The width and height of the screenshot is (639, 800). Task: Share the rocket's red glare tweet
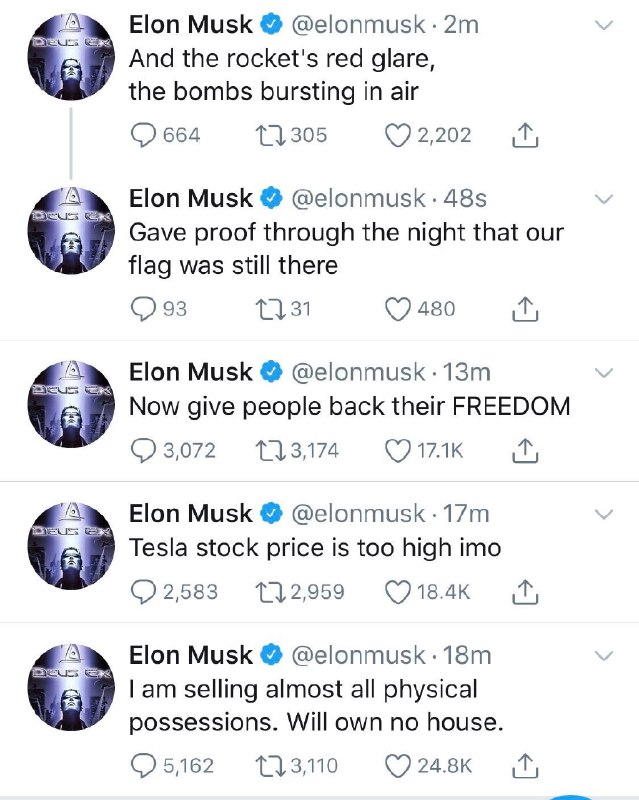(525, 134)
